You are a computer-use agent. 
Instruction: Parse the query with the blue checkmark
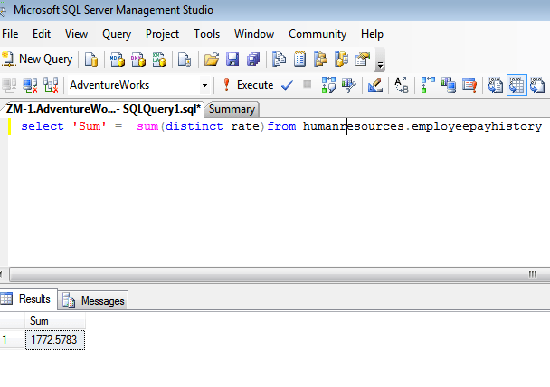point(287,85)
